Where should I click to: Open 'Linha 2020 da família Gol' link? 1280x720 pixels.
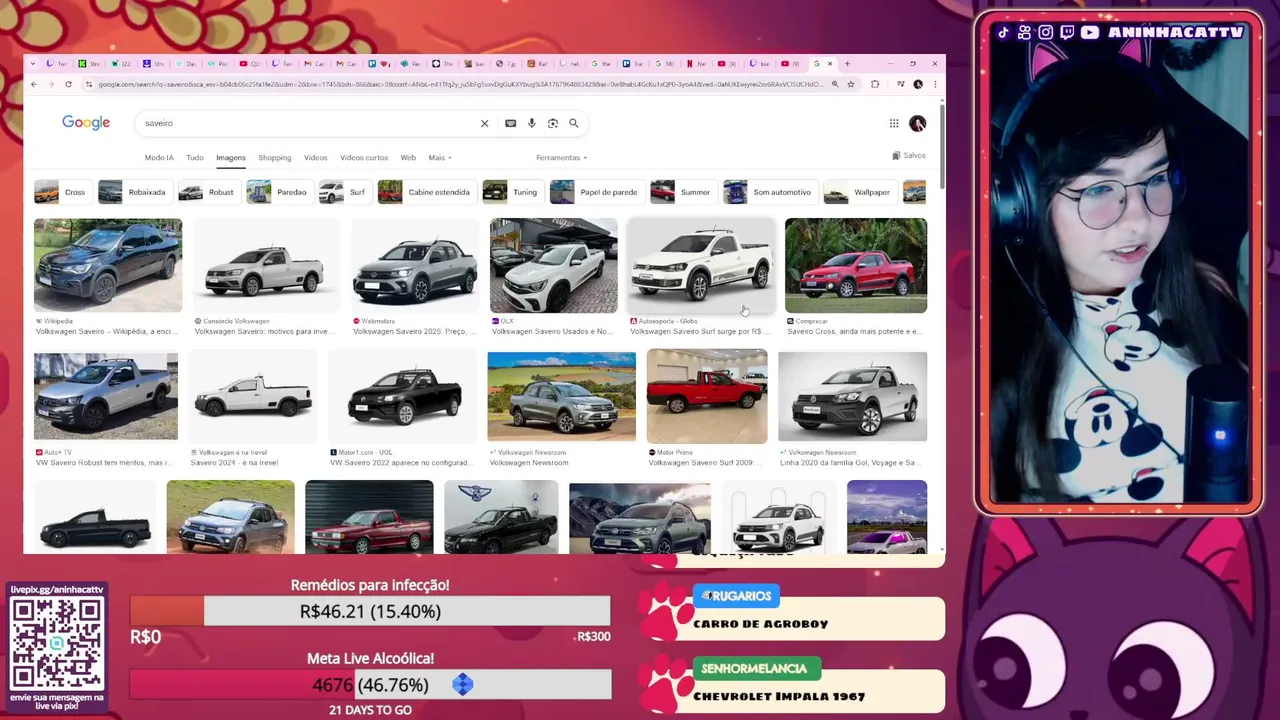[x=851, y=463]
